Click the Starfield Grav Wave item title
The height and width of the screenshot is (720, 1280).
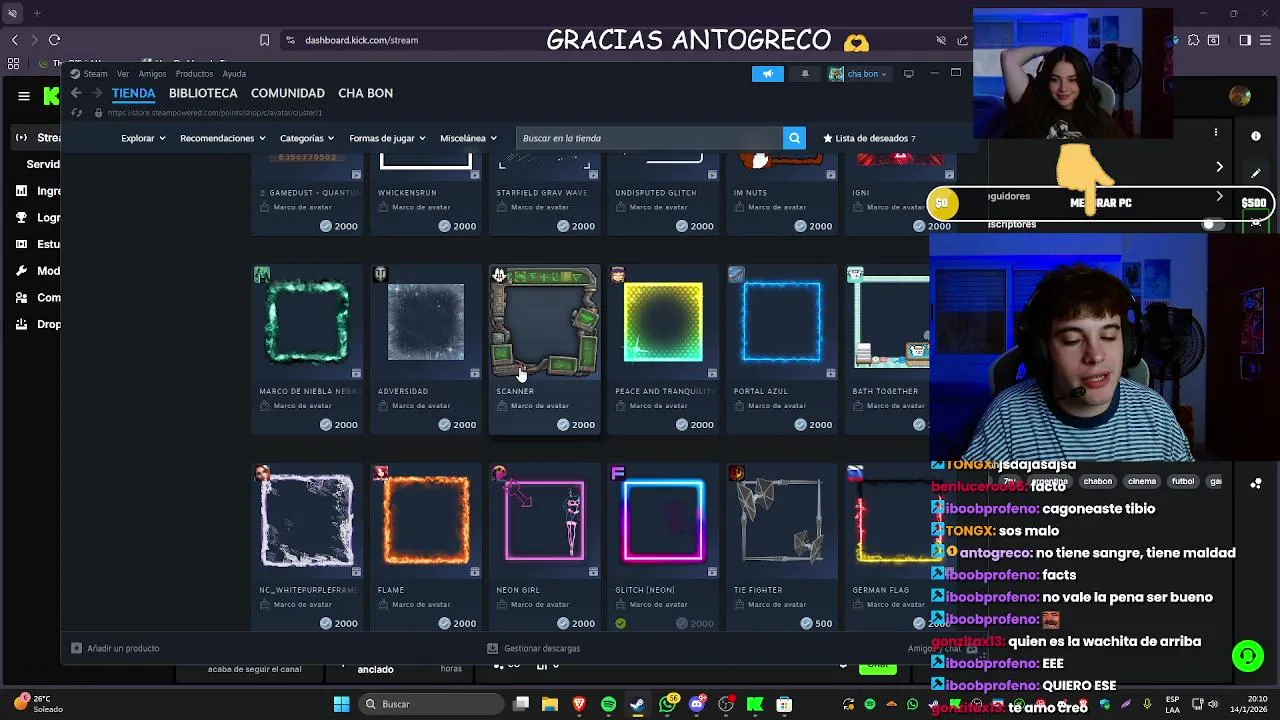(x=542, y=193)
